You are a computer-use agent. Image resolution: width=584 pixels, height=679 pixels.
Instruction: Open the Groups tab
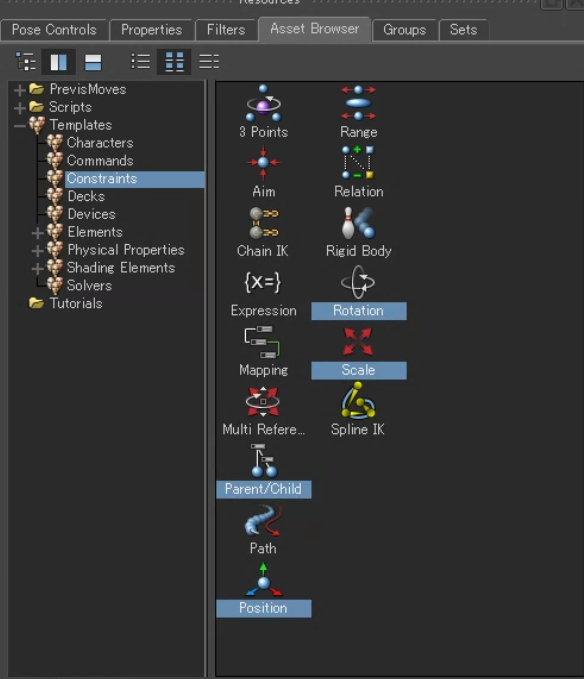click(404, 29)
